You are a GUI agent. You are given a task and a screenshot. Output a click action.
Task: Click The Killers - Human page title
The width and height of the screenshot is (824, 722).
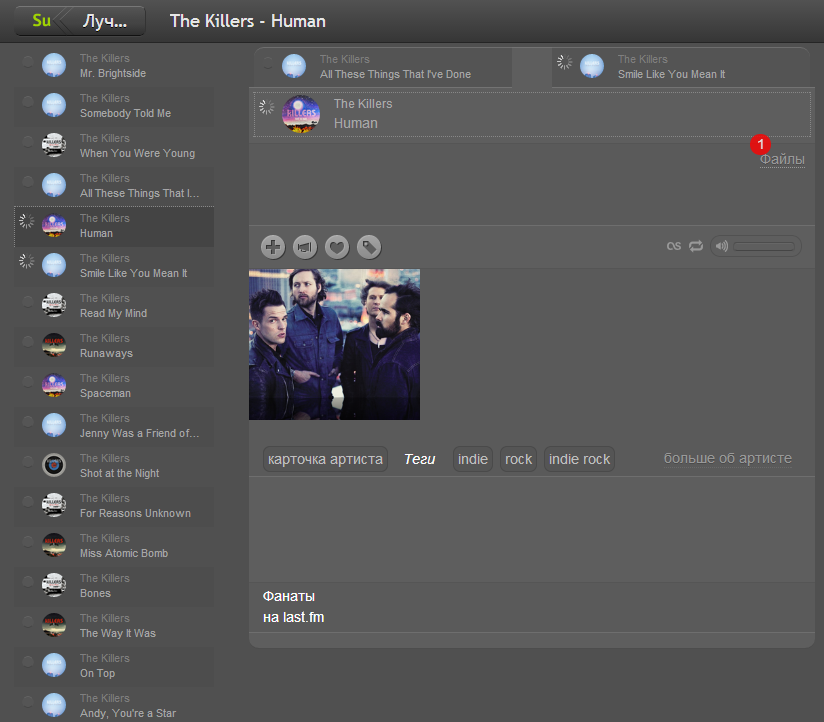coord(248,21)
